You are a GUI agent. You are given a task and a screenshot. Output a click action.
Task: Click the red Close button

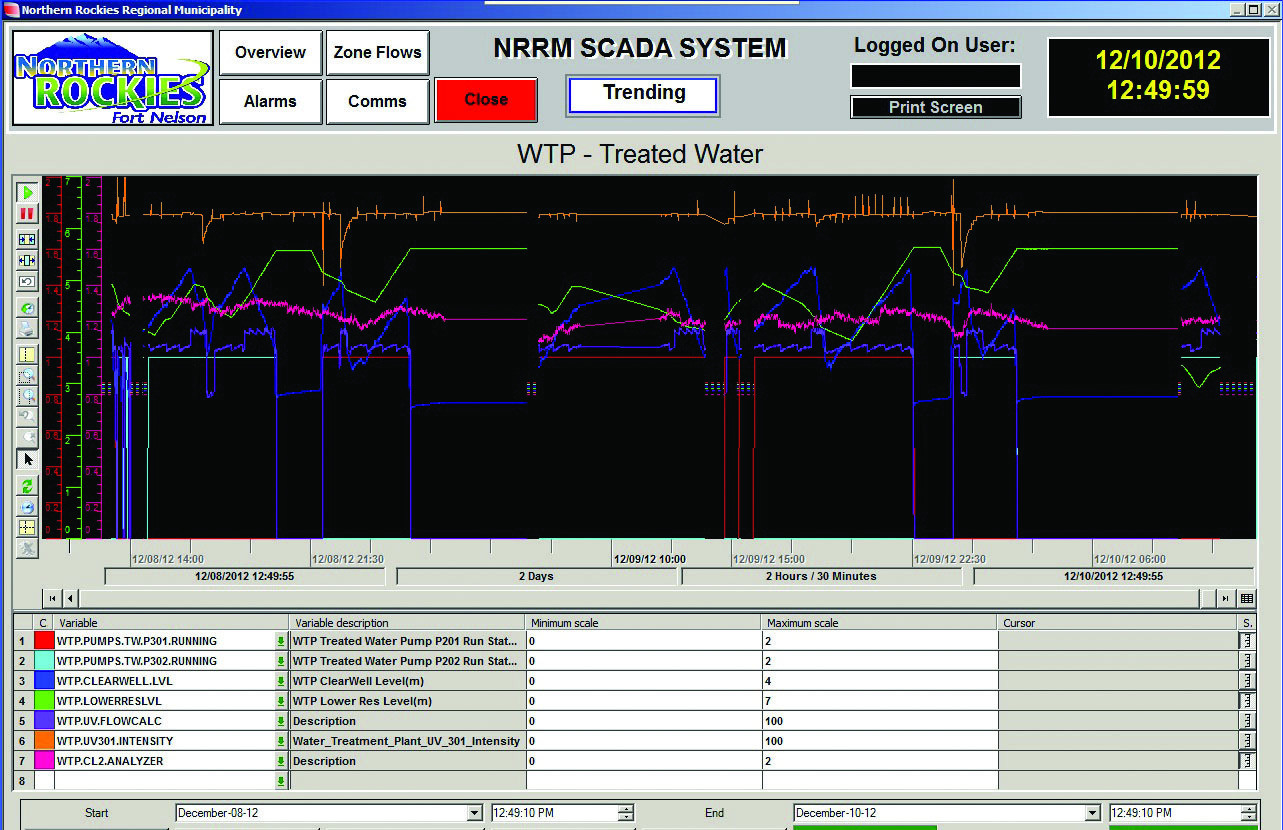point(486,100)
